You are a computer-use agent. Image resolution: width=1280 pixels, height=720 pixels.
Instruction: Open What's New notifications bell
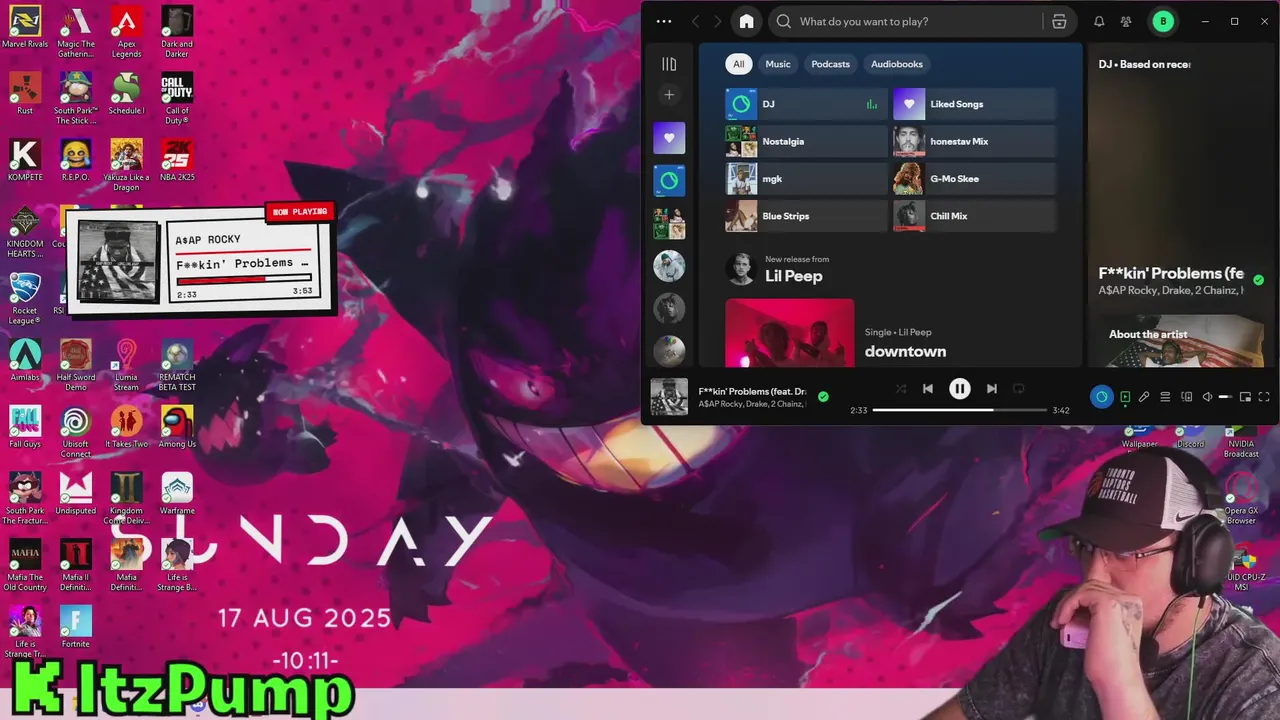coord(1099,21)
